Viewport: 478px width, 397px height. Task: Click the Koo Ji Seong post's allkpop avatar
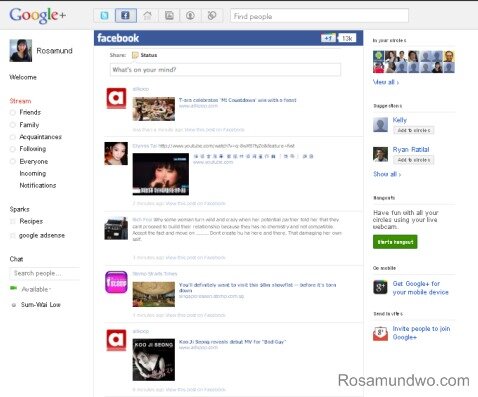pyautogui.click(x=116, y=340)
